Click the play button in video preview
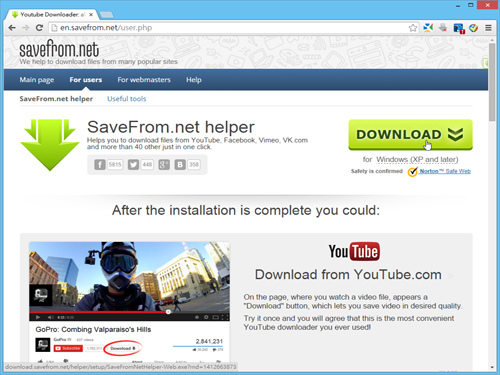 [38, 317]
